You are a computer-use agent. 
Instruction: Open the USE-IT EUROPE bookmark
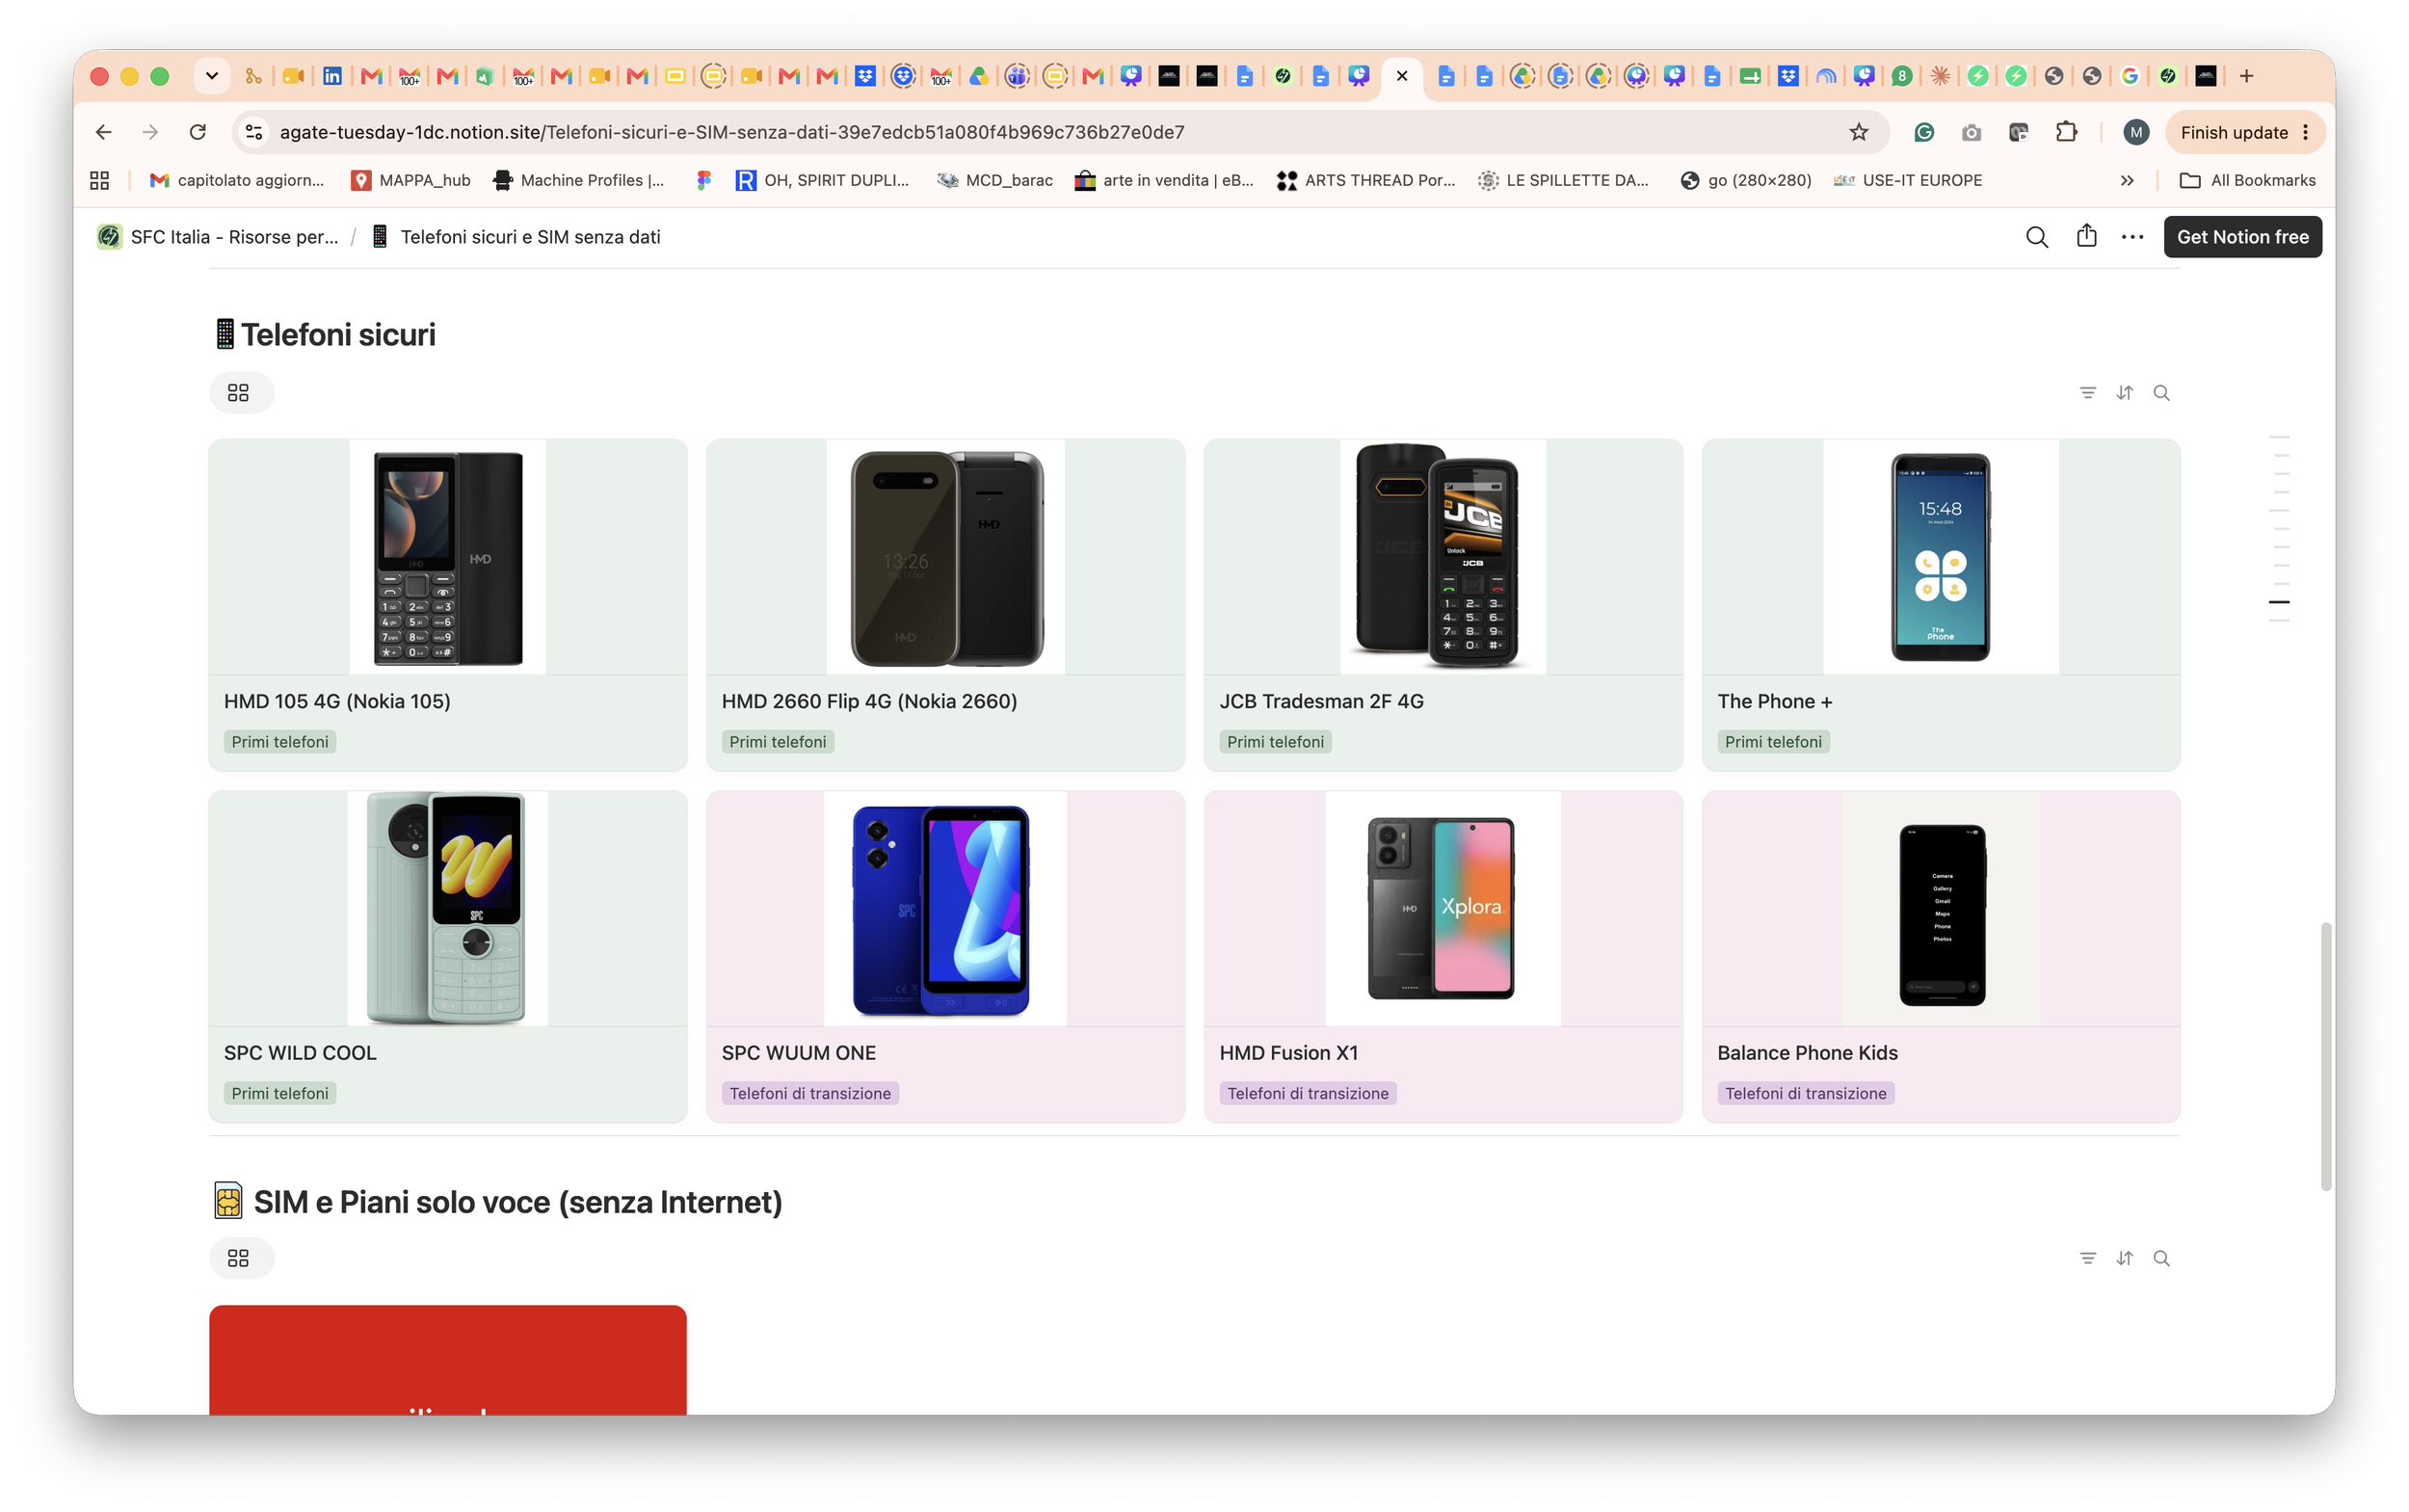(1908, 180)
